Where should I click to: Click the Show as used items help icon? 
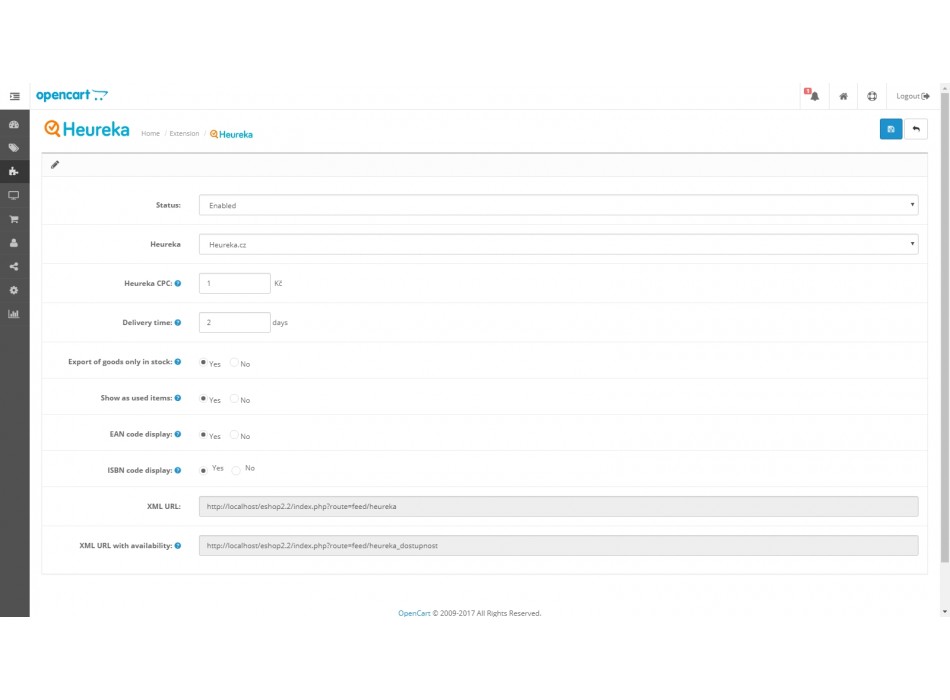pyautogui.click(x=178, y=398)
